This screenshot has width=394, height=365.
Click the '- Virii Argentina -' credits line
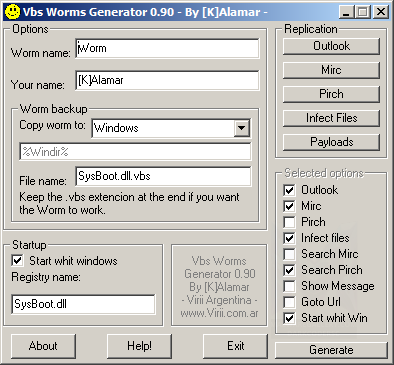(x=219, y=300)
